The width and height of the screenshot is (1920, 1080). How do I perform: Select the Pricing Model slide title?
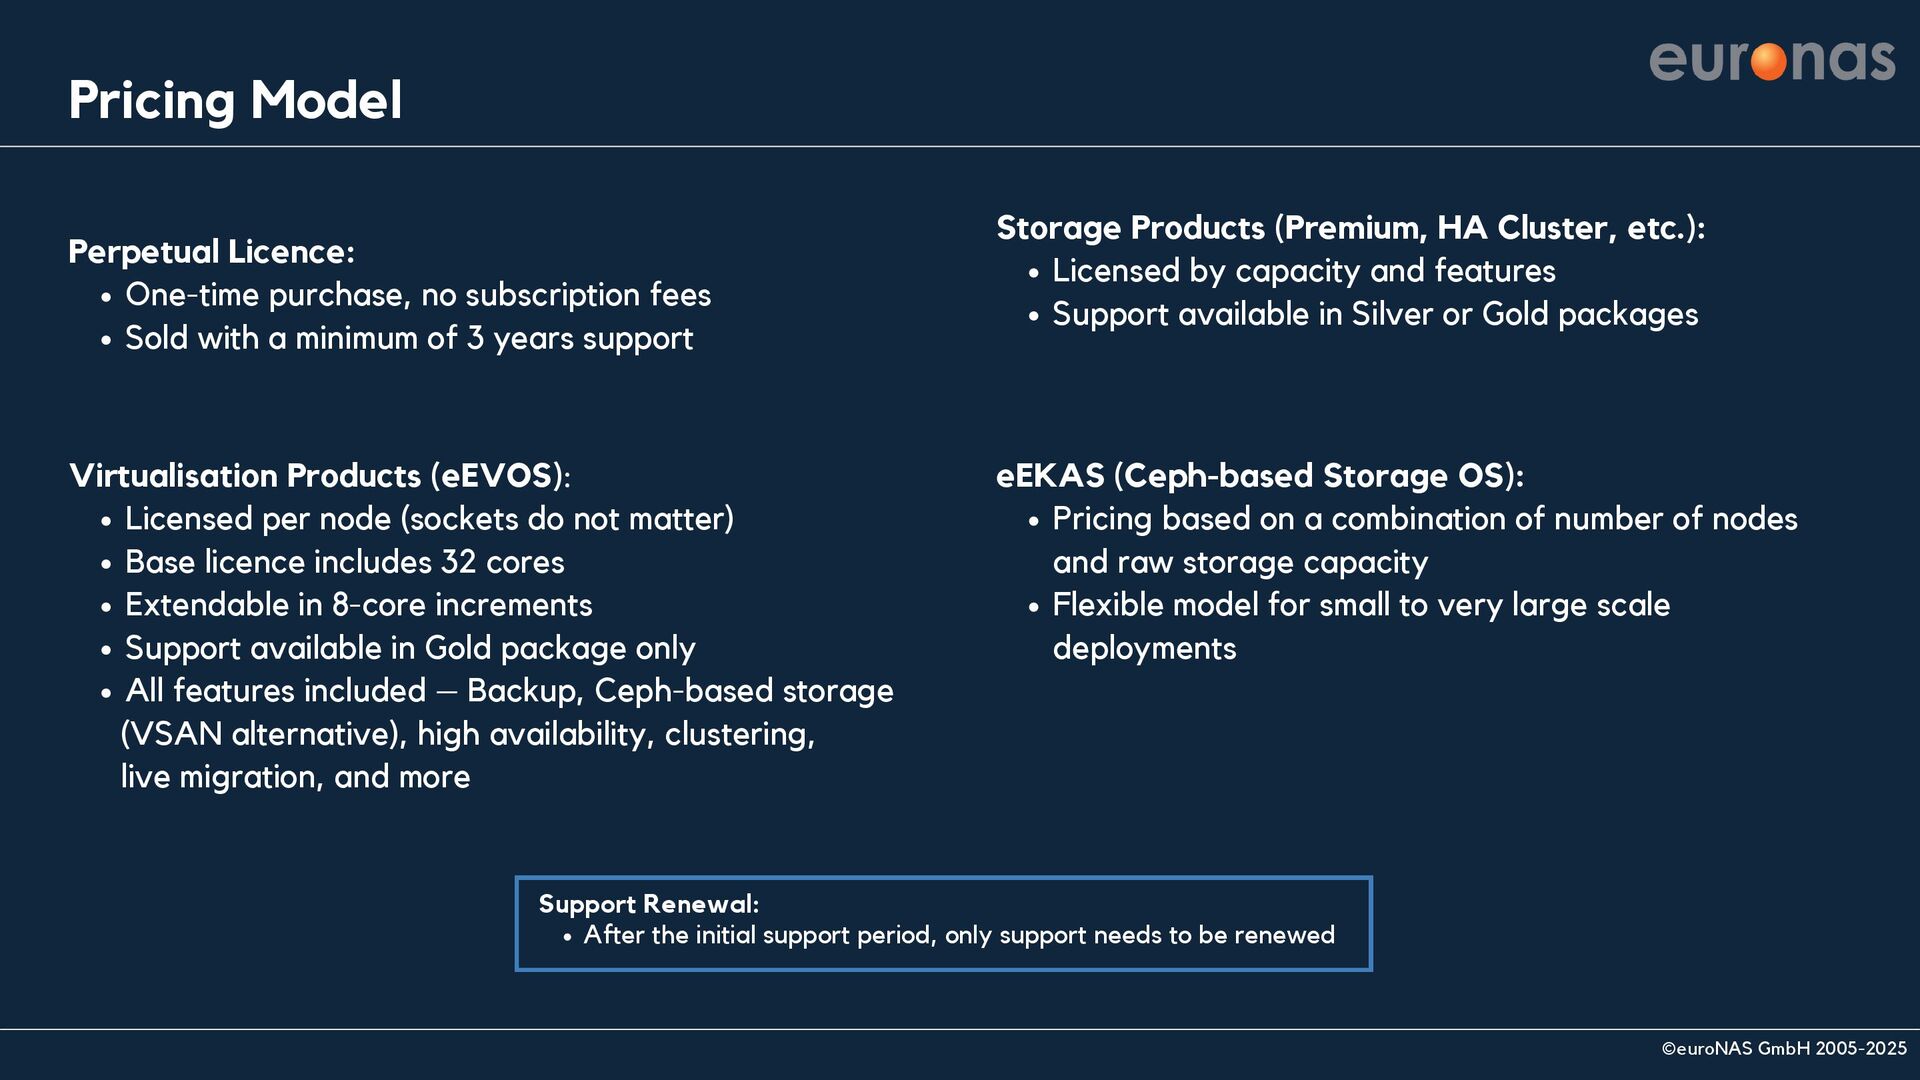[235, 101]
